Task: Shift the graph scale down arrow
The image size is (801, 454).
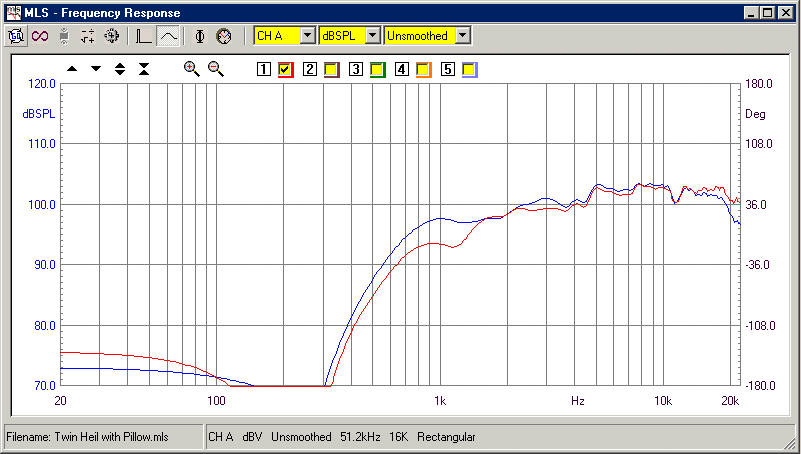Action: [x=96, y=69]
